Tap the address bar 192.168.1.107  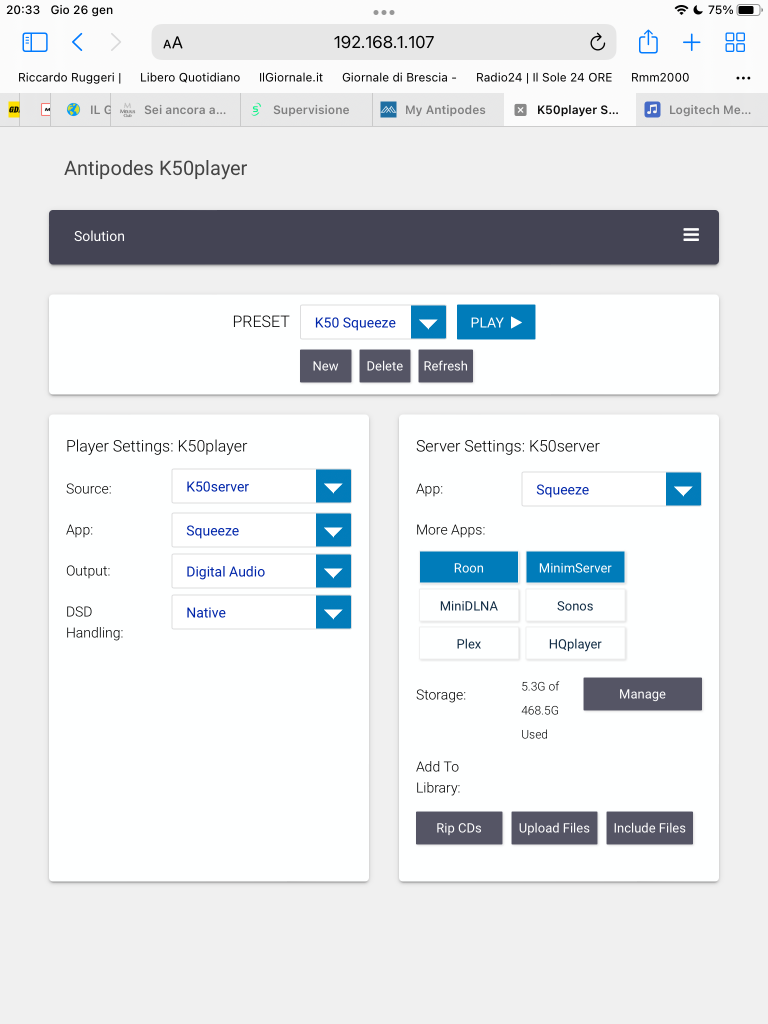click(x=384, y=42)
